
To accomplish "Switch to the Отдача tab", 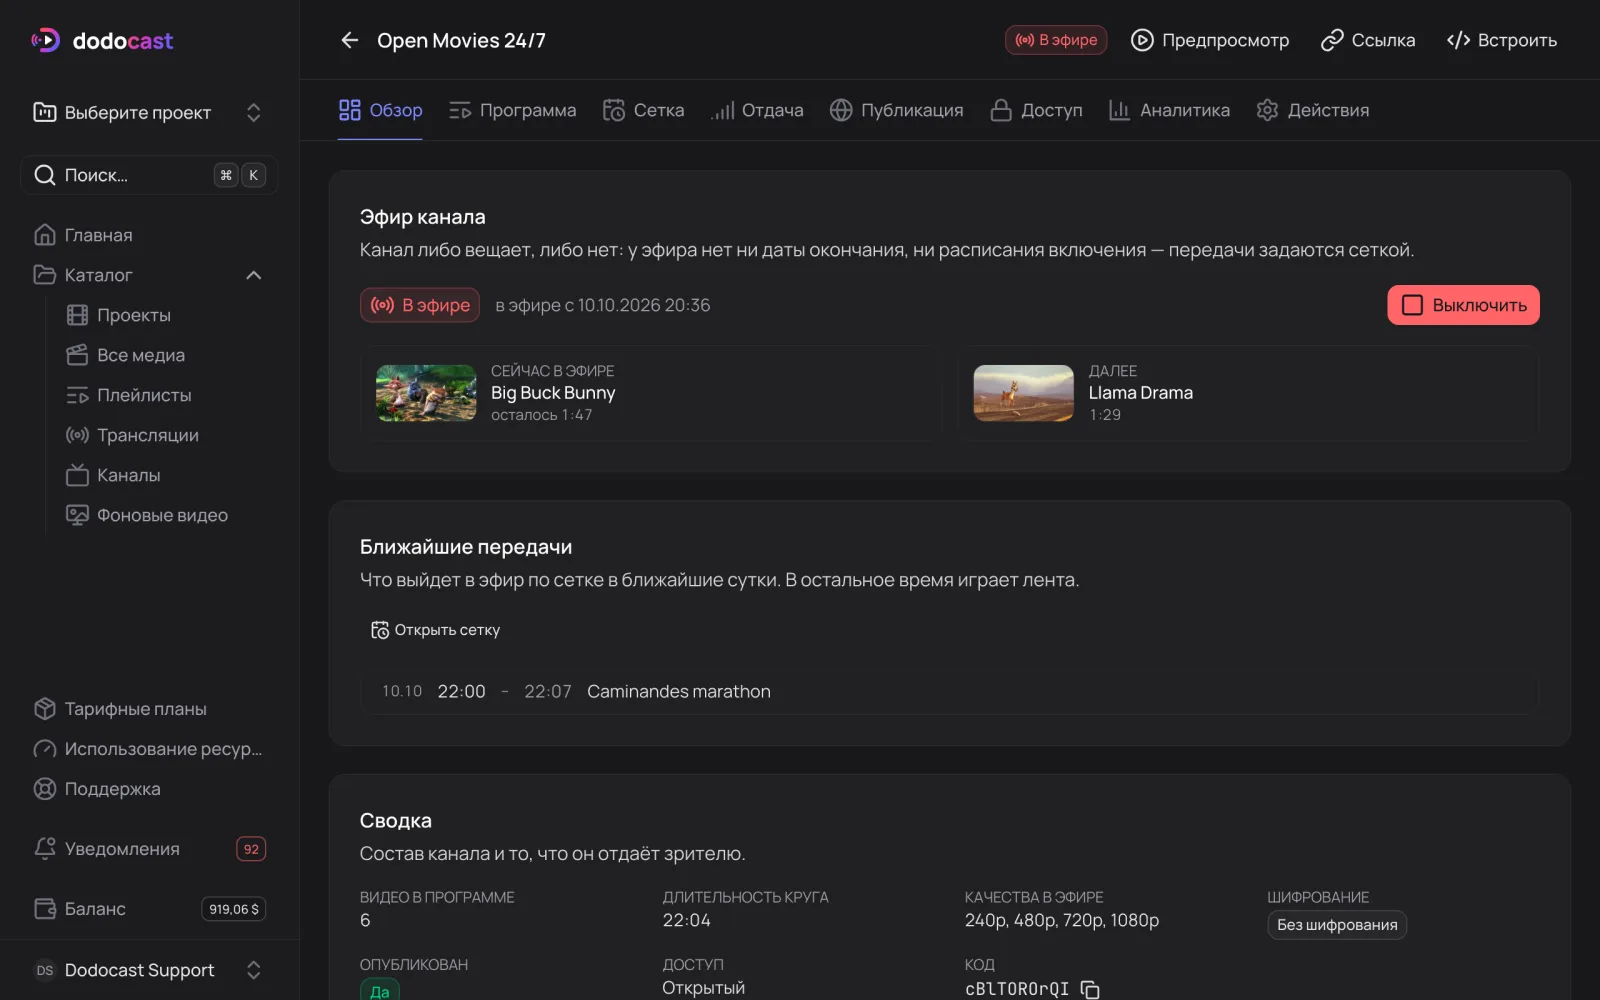I will click(x=757, y=110).
